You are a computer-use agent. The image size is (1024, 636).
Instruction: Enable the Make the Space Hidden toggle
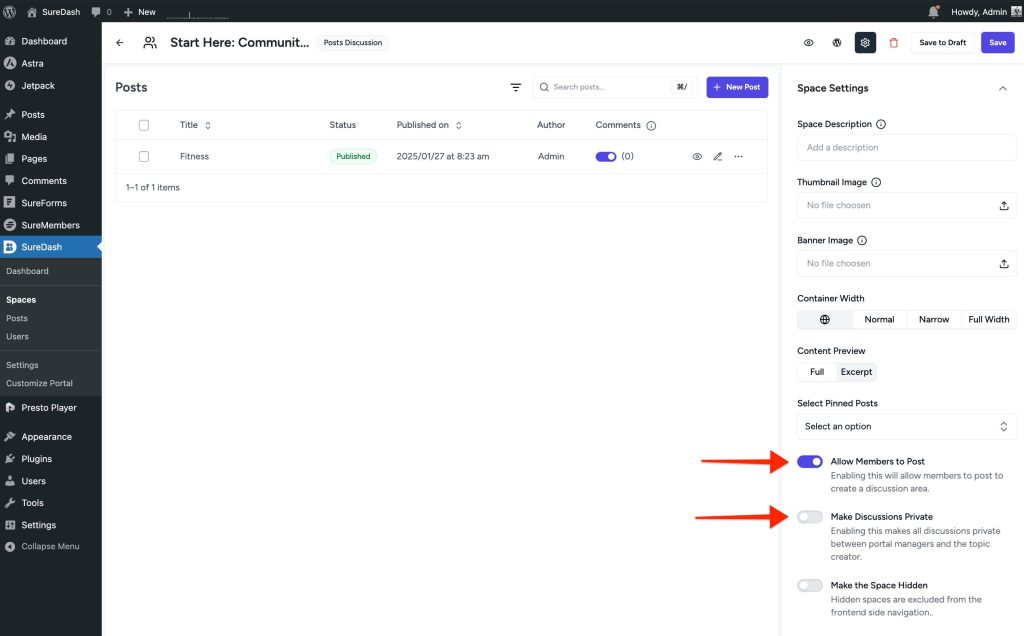pos(809,585)
